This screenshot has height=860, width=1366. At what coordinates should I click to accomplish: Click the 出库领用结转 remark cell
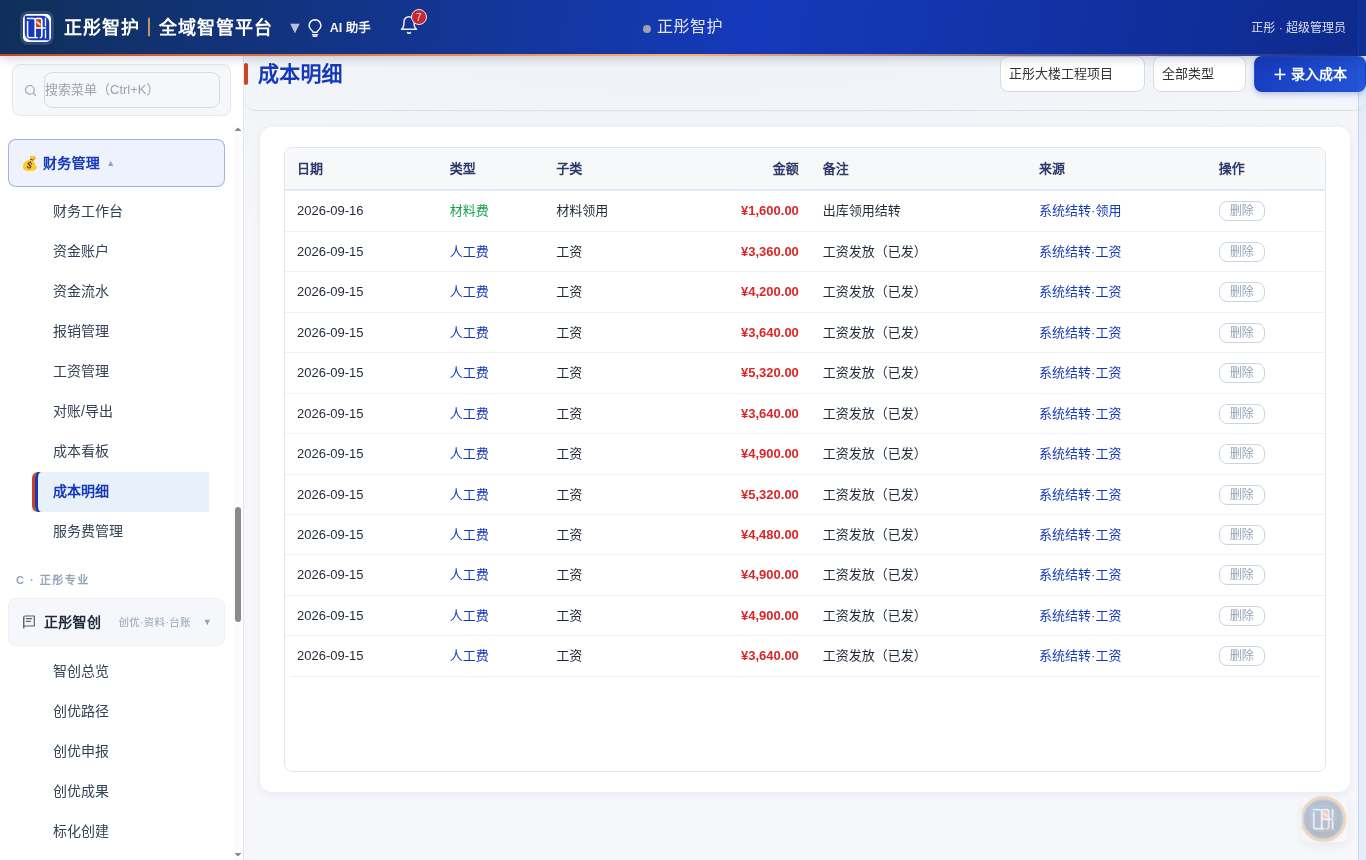click(862, 211)
